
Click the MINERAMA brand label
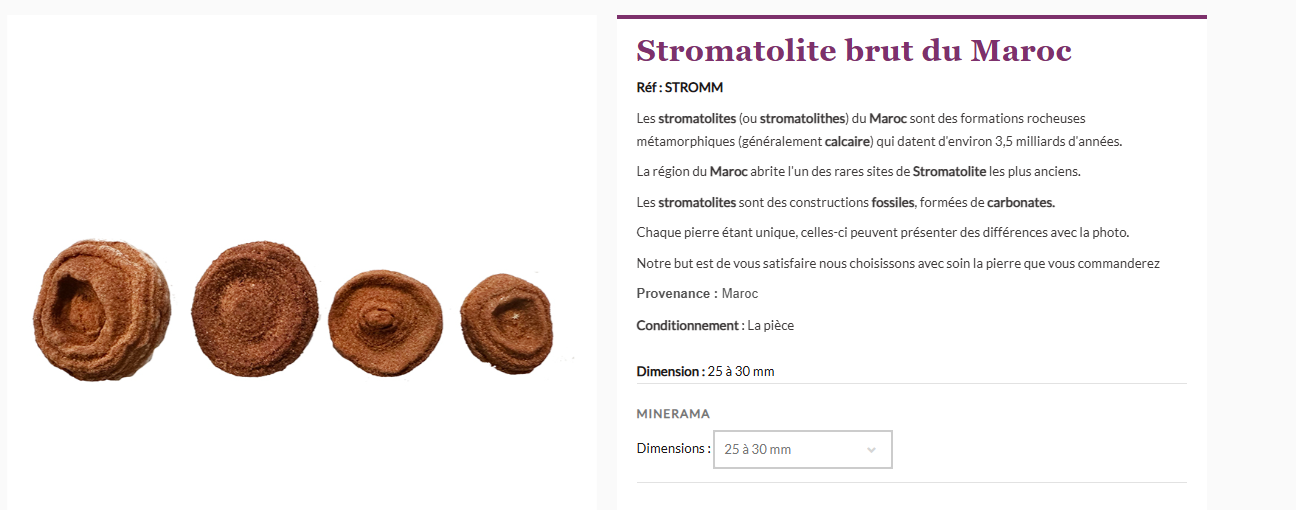coord(673,414)
